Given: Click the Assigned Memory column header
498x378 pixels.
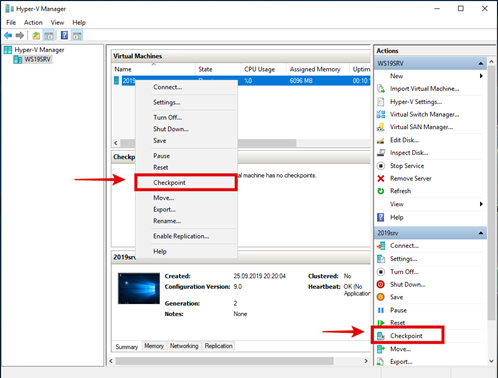Looking at the screenshot, I should coord(318,69).
